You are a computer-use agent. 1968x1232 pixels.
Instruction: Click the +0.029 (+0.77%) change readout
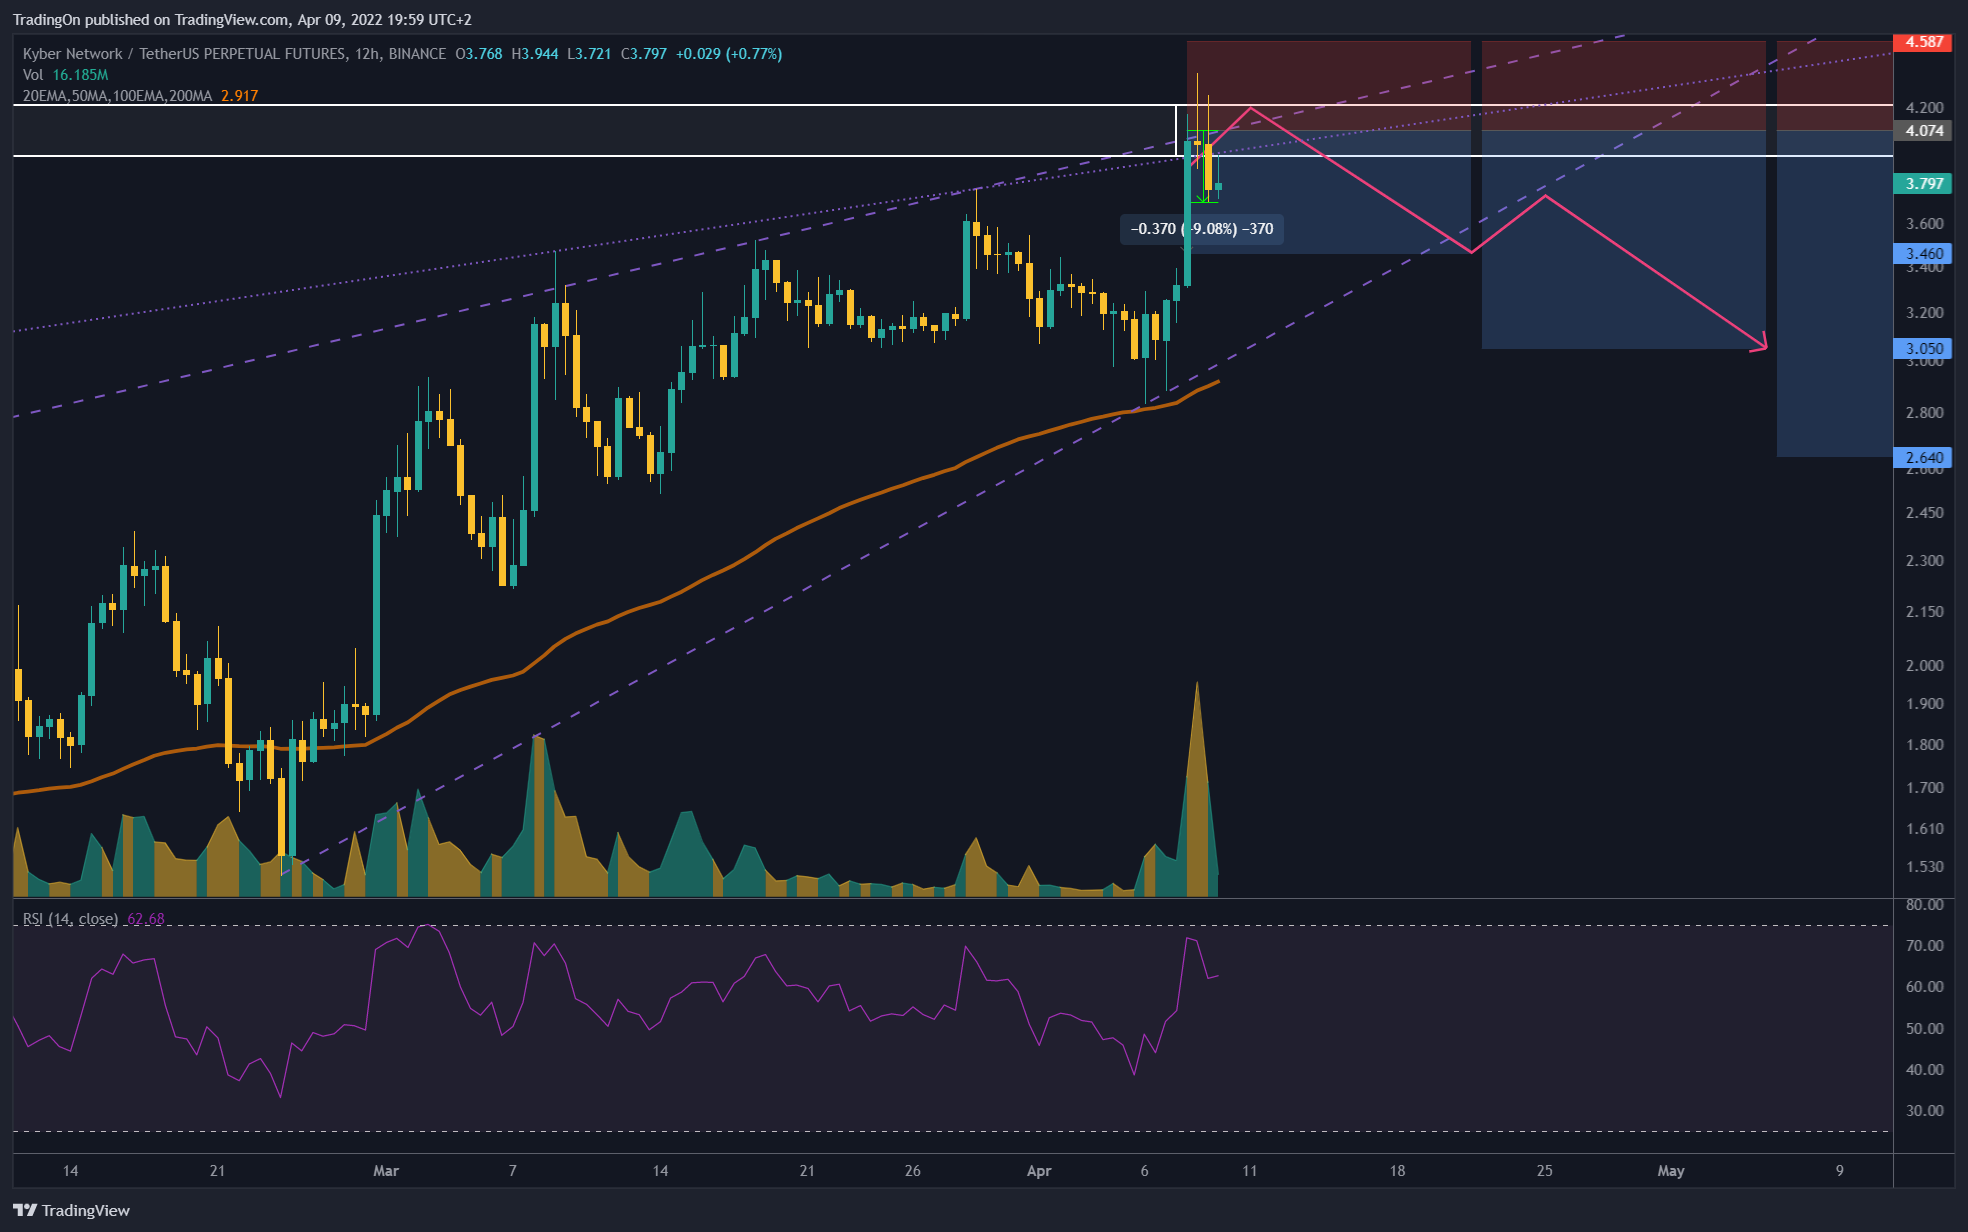click(729, 54)
